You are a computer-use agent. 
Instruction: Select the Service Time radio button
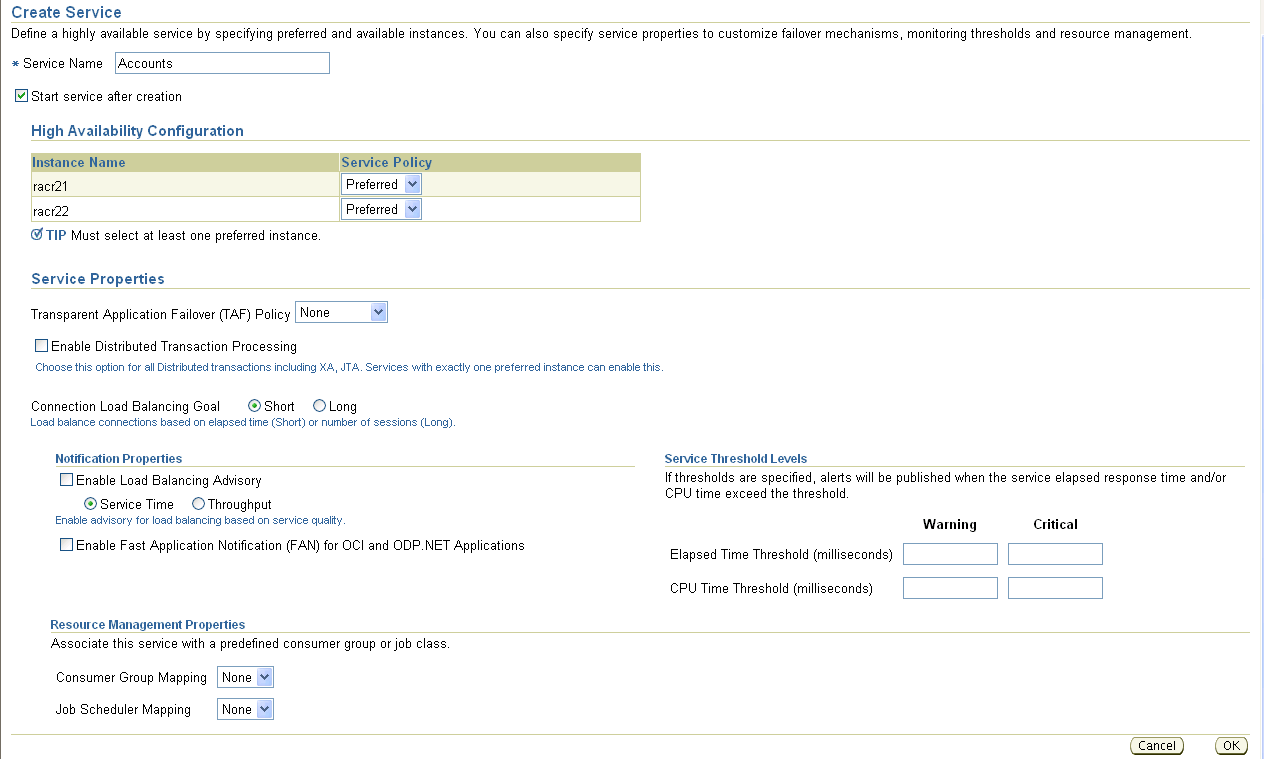[x=92, y=504]
